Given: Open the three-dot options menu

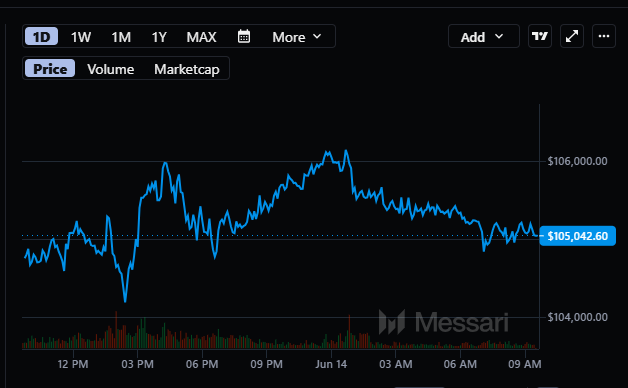Looking at the screenshot, I should point(604,36).
